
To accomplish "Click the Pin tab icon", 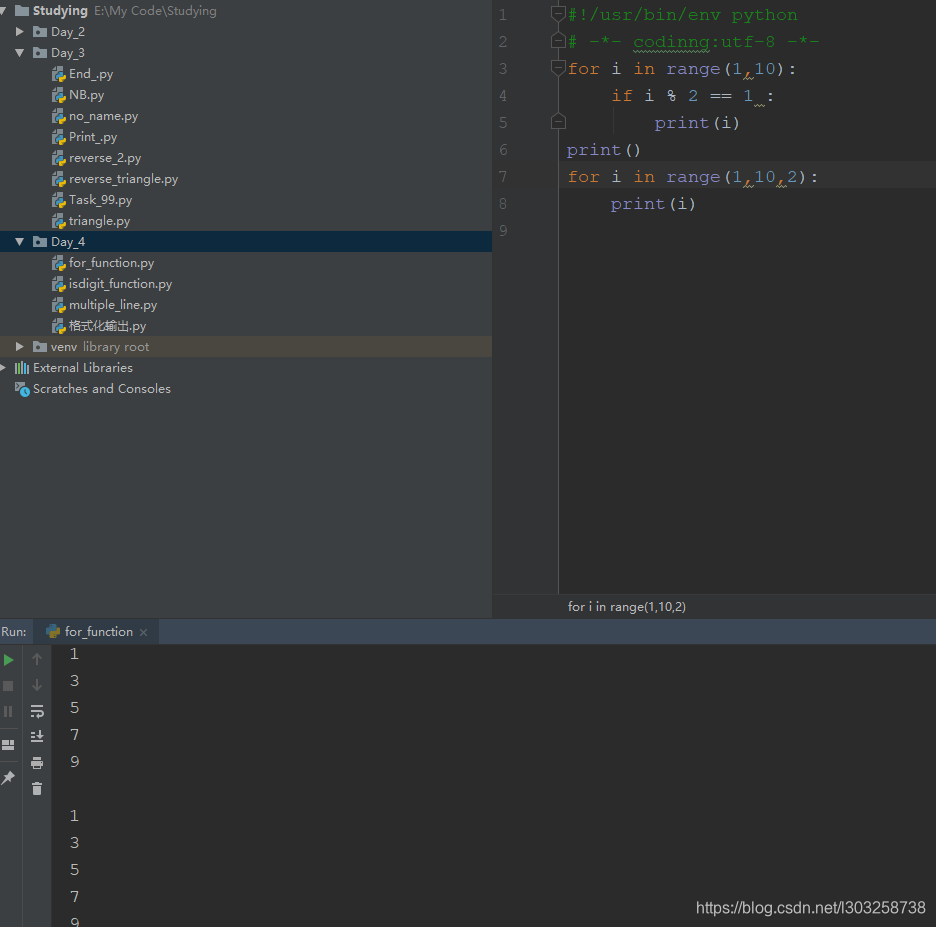I will (x=8, y=777).
